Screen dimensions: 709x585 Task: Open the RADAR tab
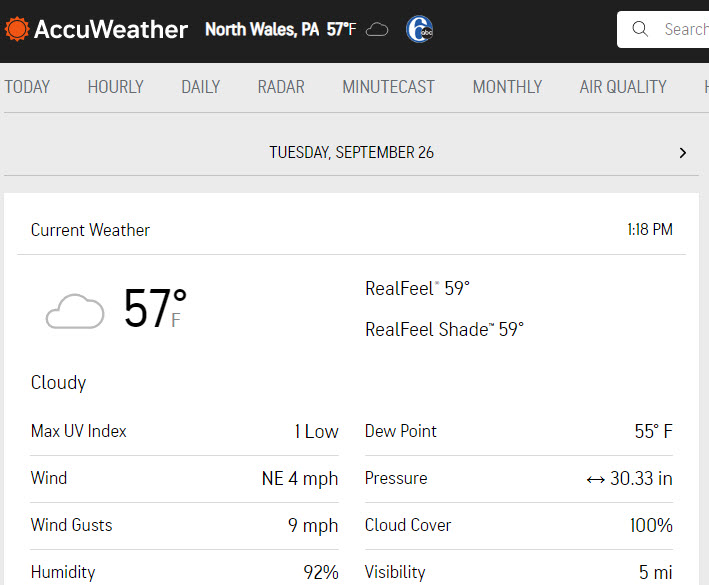coord(281,87)
